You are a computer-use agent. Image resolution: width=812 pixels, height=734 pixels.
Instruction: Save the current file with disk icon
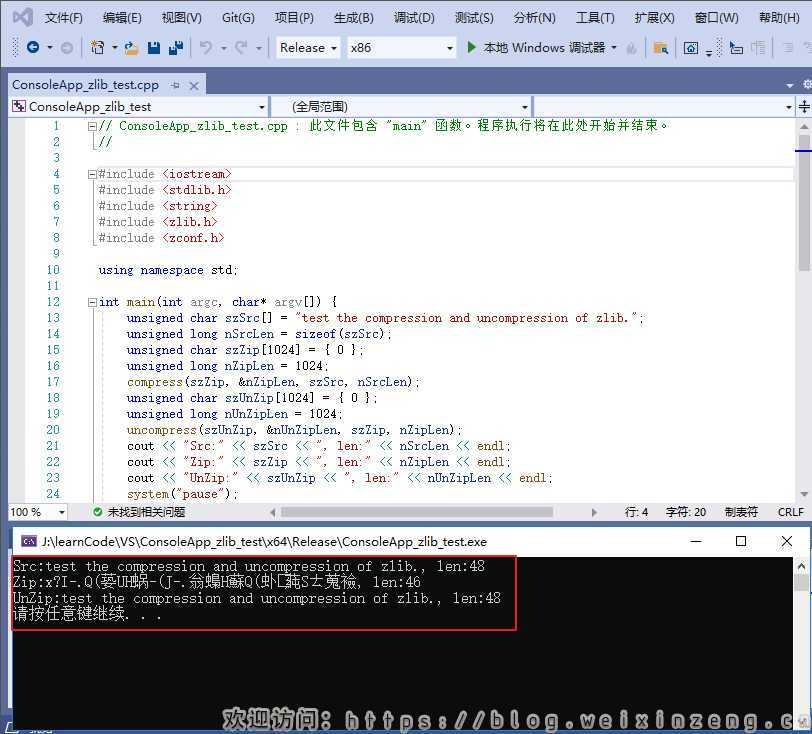tap(154, 48)
